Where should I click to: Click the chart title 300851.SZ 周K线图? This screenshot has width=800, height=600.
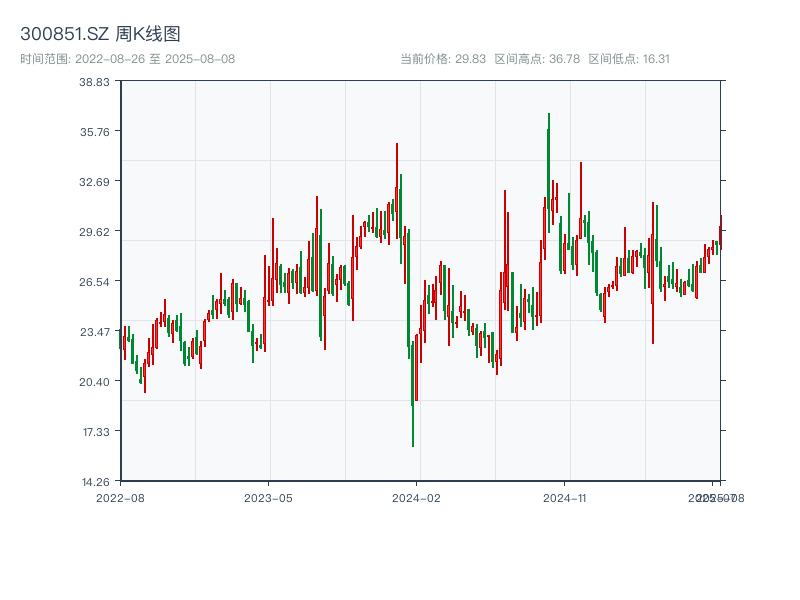(x=100, y=34)
